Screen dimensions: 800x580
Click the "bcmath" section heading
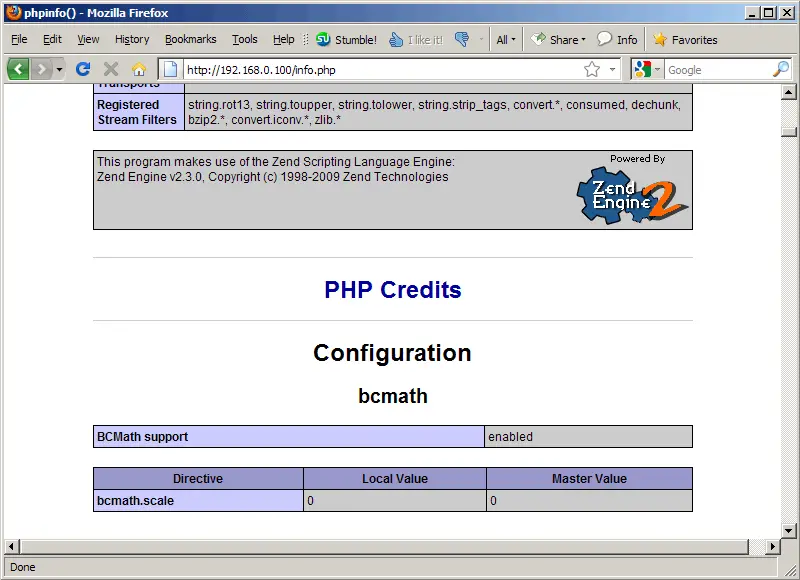click(393, 396)
